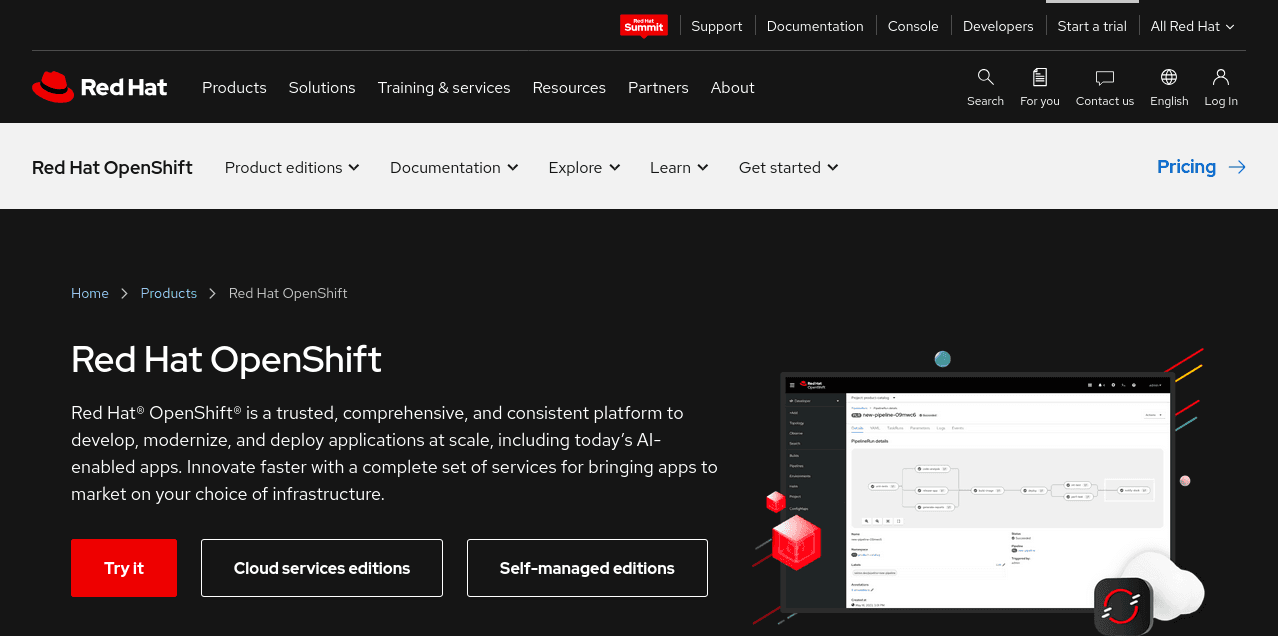Open the Console link
This screenshot has width=1278, height=636.
tap(913, 26)
